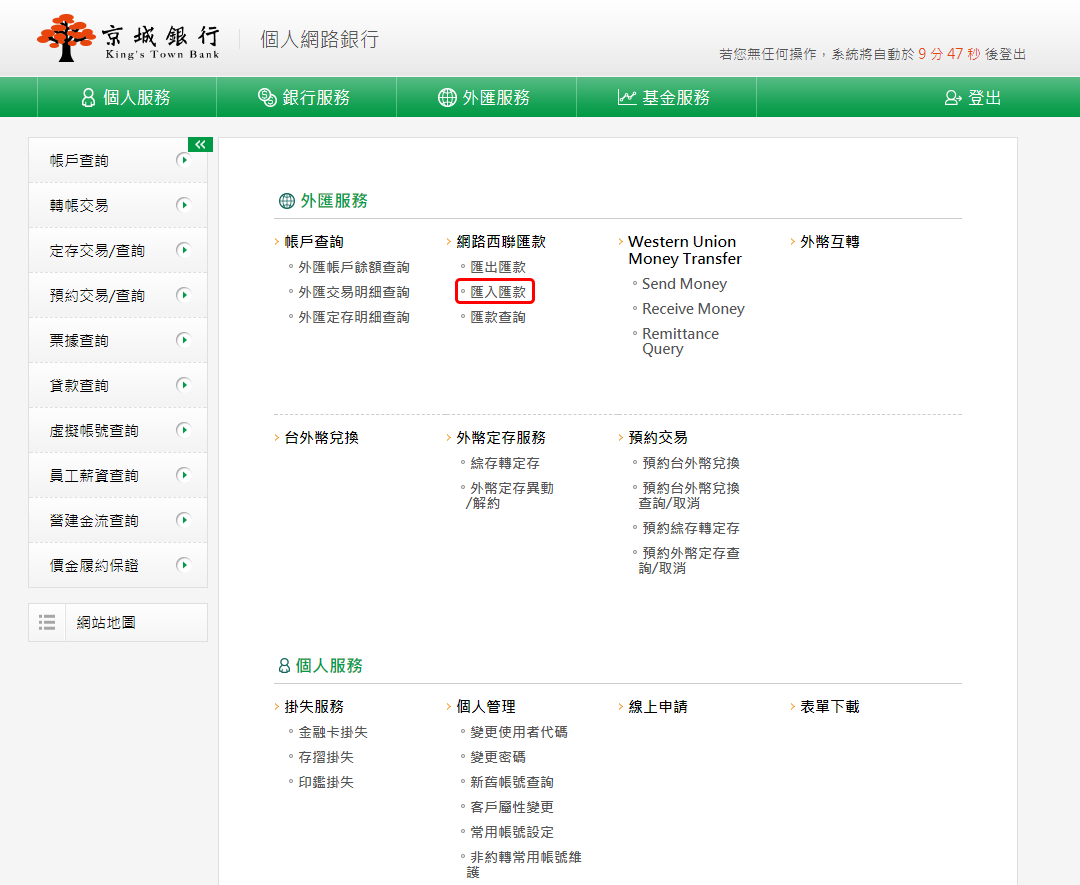Open the 表單下載 heading link
The height and width of the screenshot is (885, 1080).
830,707
